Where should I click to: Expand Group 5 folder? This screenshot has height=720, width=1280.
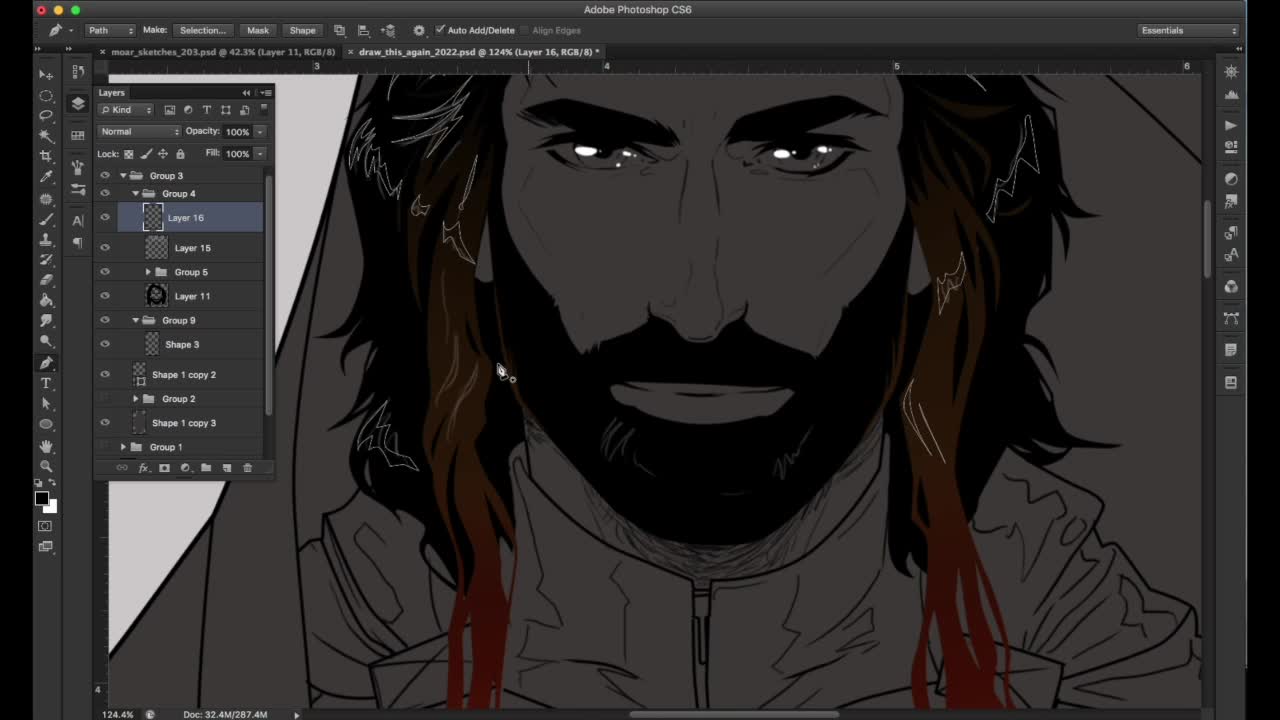click(x=148, y=272)
